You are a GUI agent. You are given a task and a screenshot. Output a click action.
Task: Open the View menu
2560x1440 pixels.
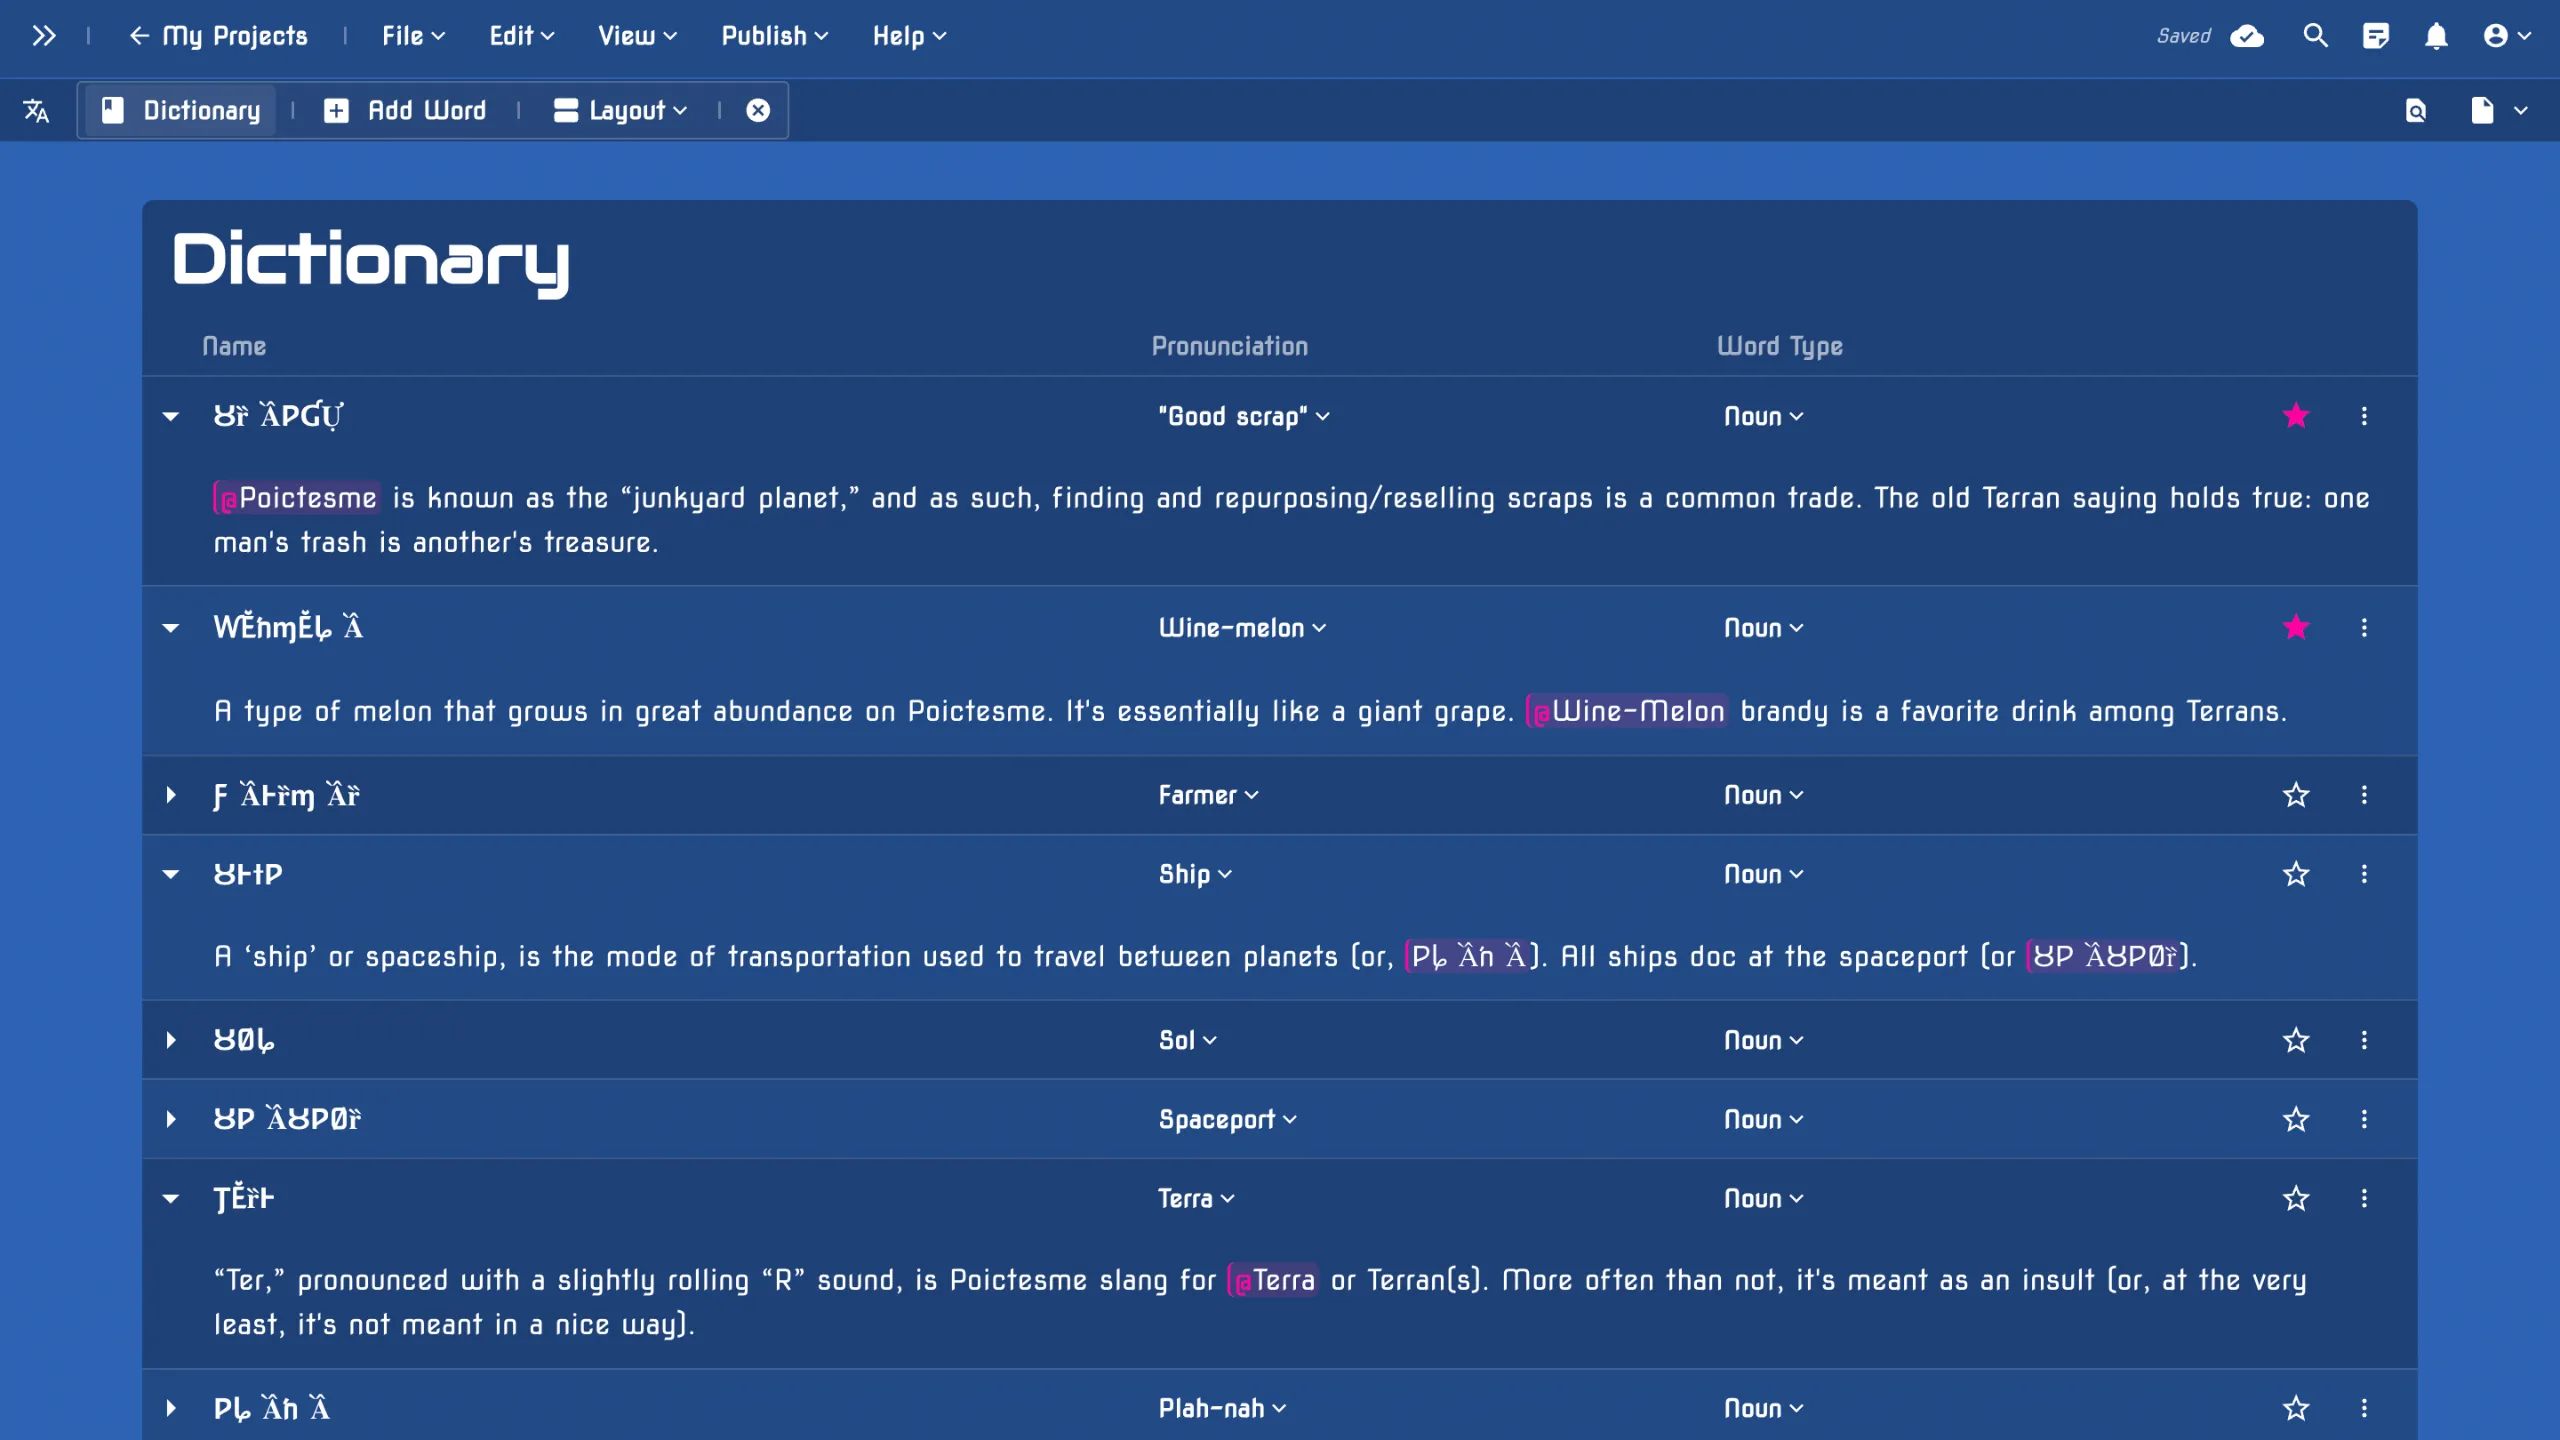[637, 36]
